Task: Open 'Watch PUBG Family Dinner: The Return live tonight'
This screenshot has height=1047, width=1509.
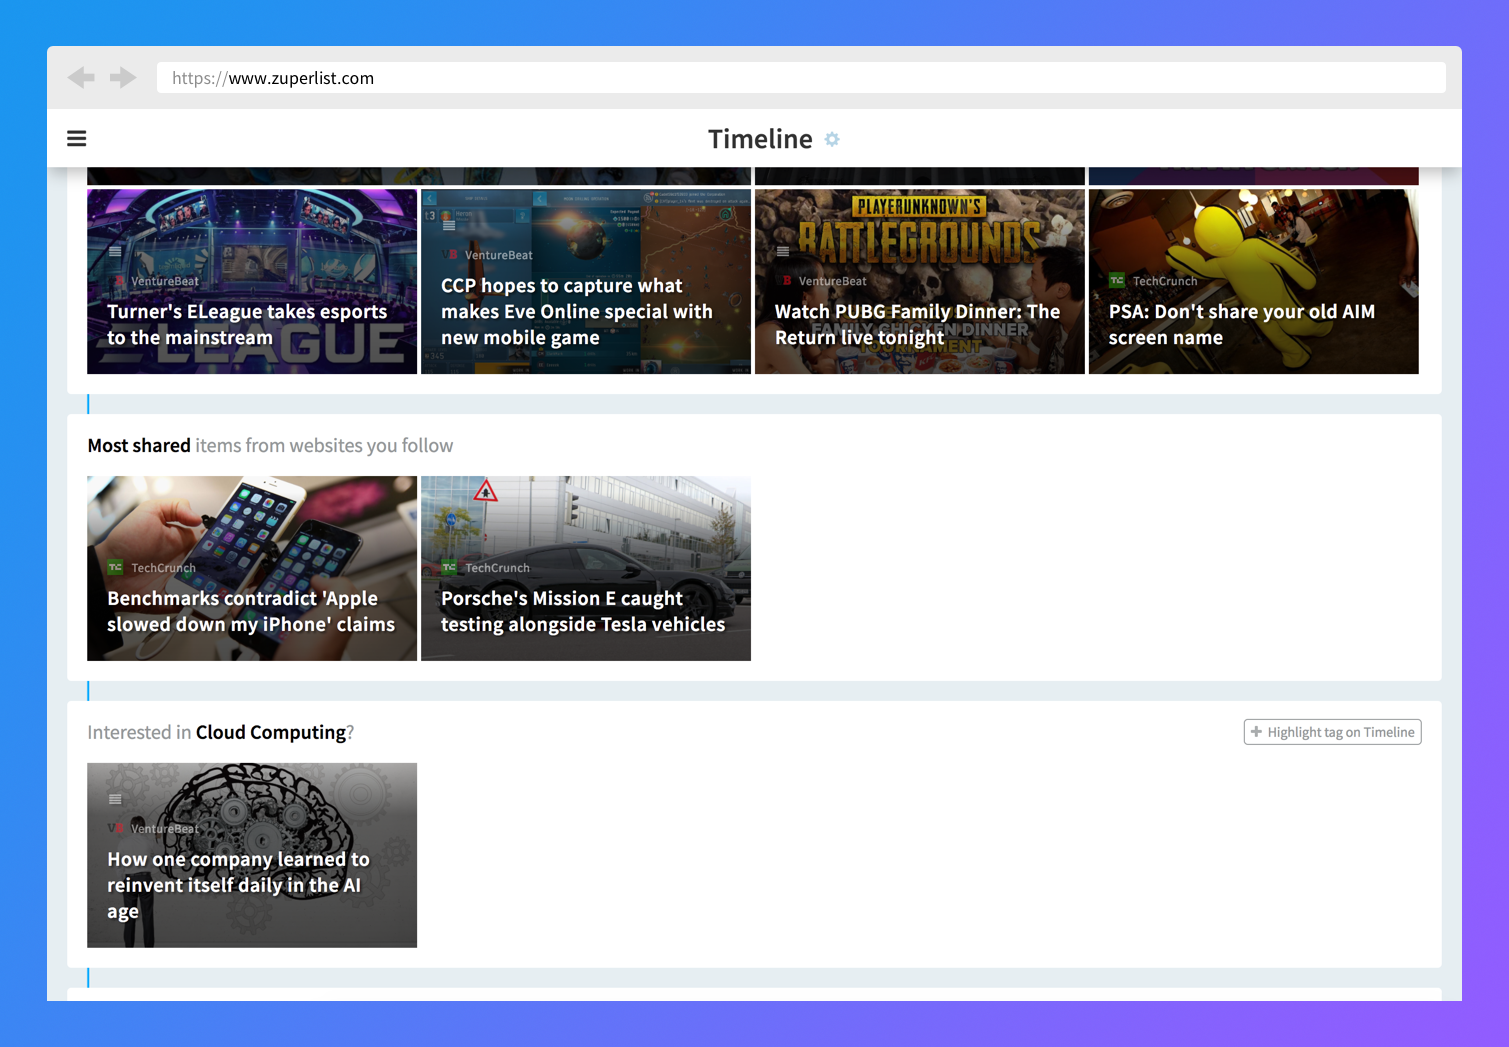Action: pyautogui.click(x=917, y=324)
